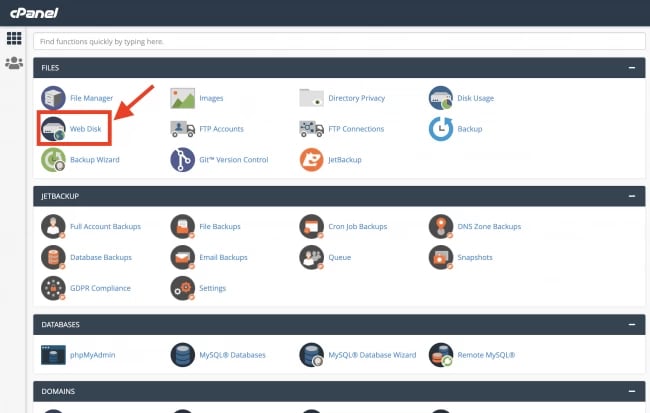
Task: Open the Remote MySQL® link
Action: (486, 355)
